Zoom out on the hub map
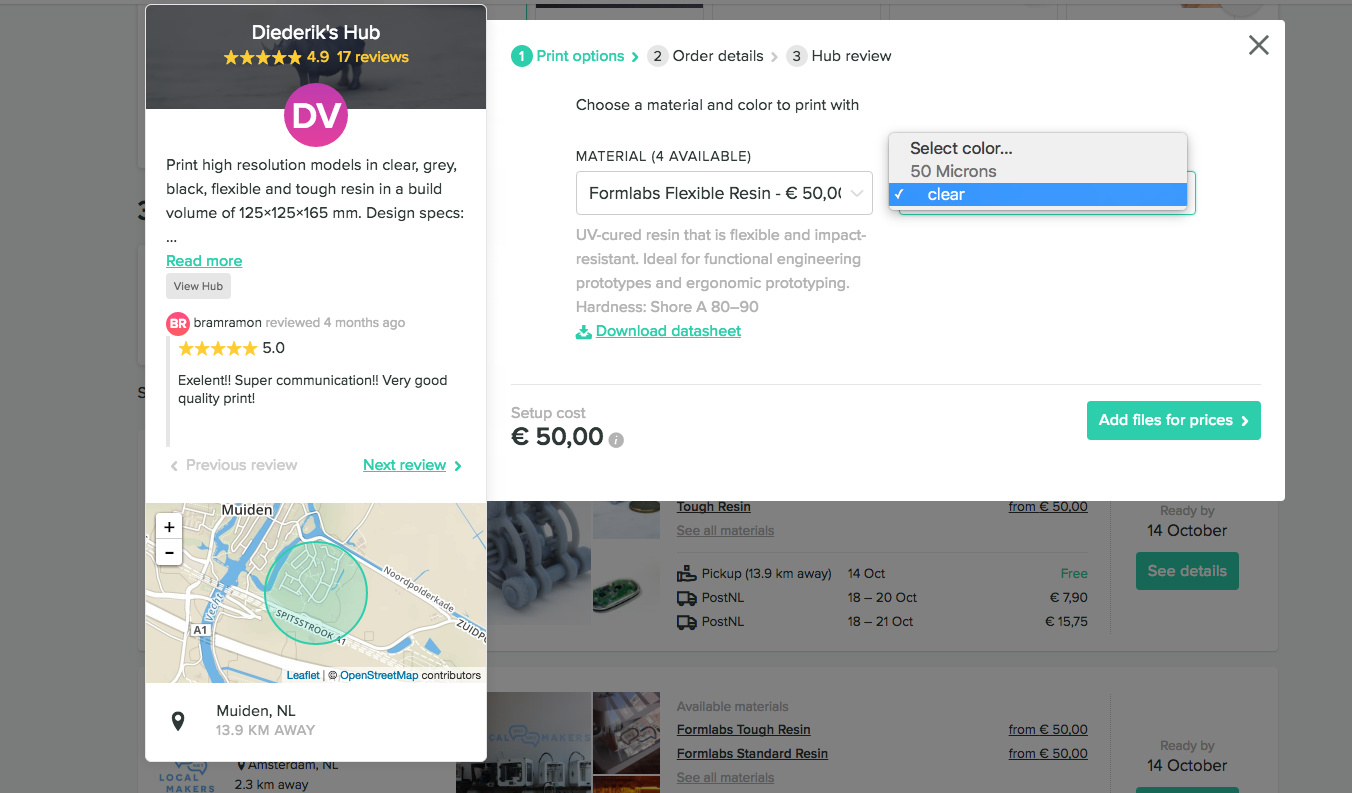The width and height of the screenshot is (1352, 793). pos(169,552)
